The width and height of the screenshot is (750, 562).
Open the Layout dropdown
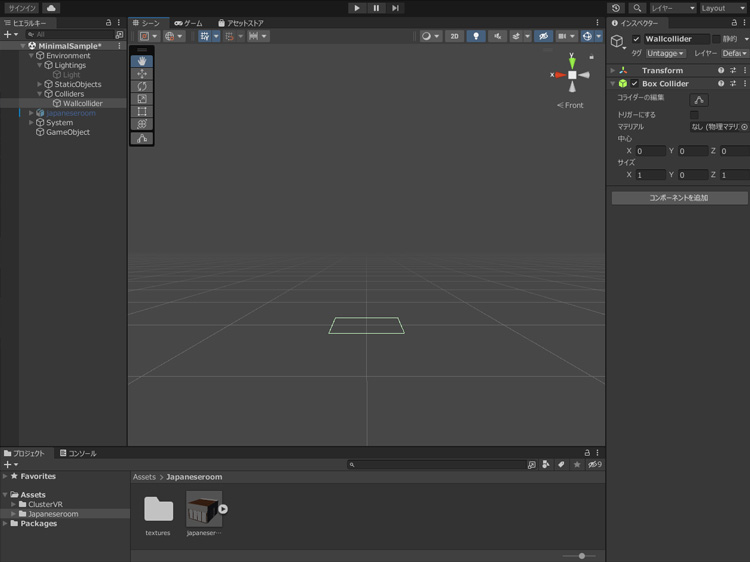(723, 8)
